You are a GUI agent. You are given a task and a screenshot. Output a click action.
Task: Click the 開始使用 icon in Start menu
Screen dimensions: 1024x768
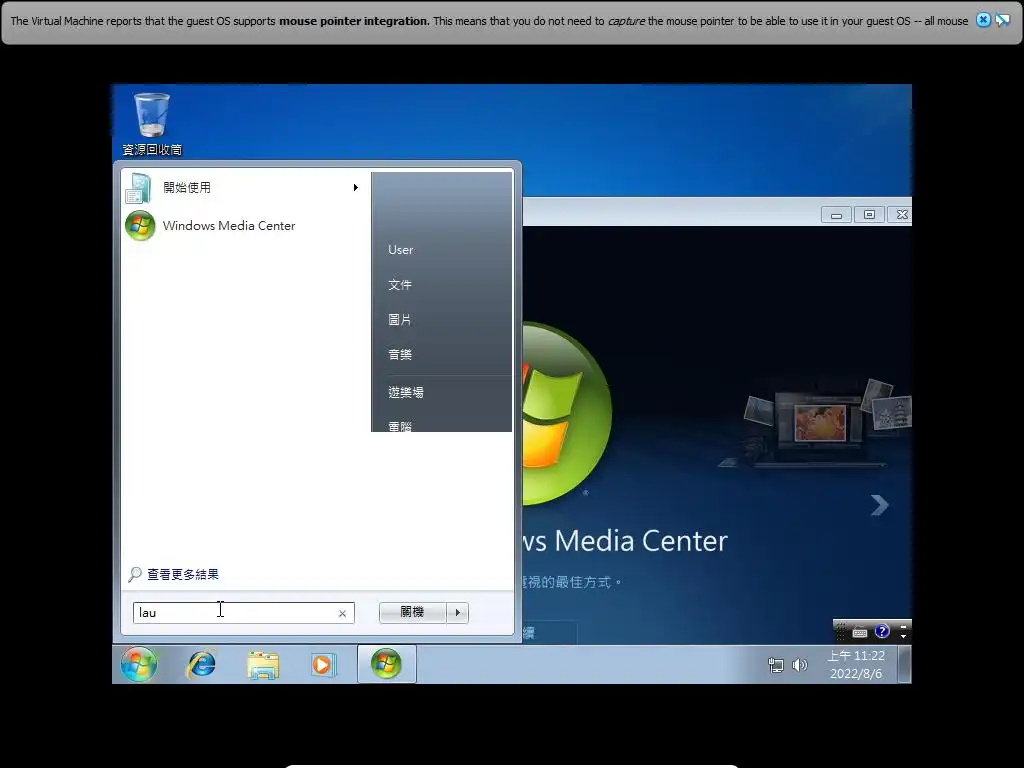139,187
